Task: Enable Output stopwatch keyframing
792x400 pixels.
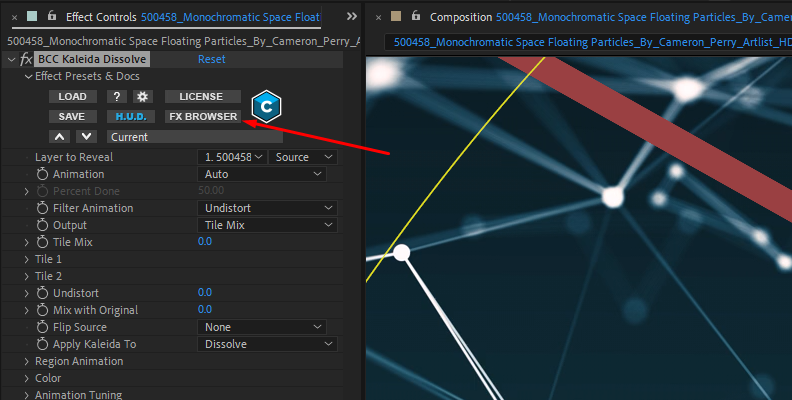Action: pyautogui.click(x=42, y=225)
